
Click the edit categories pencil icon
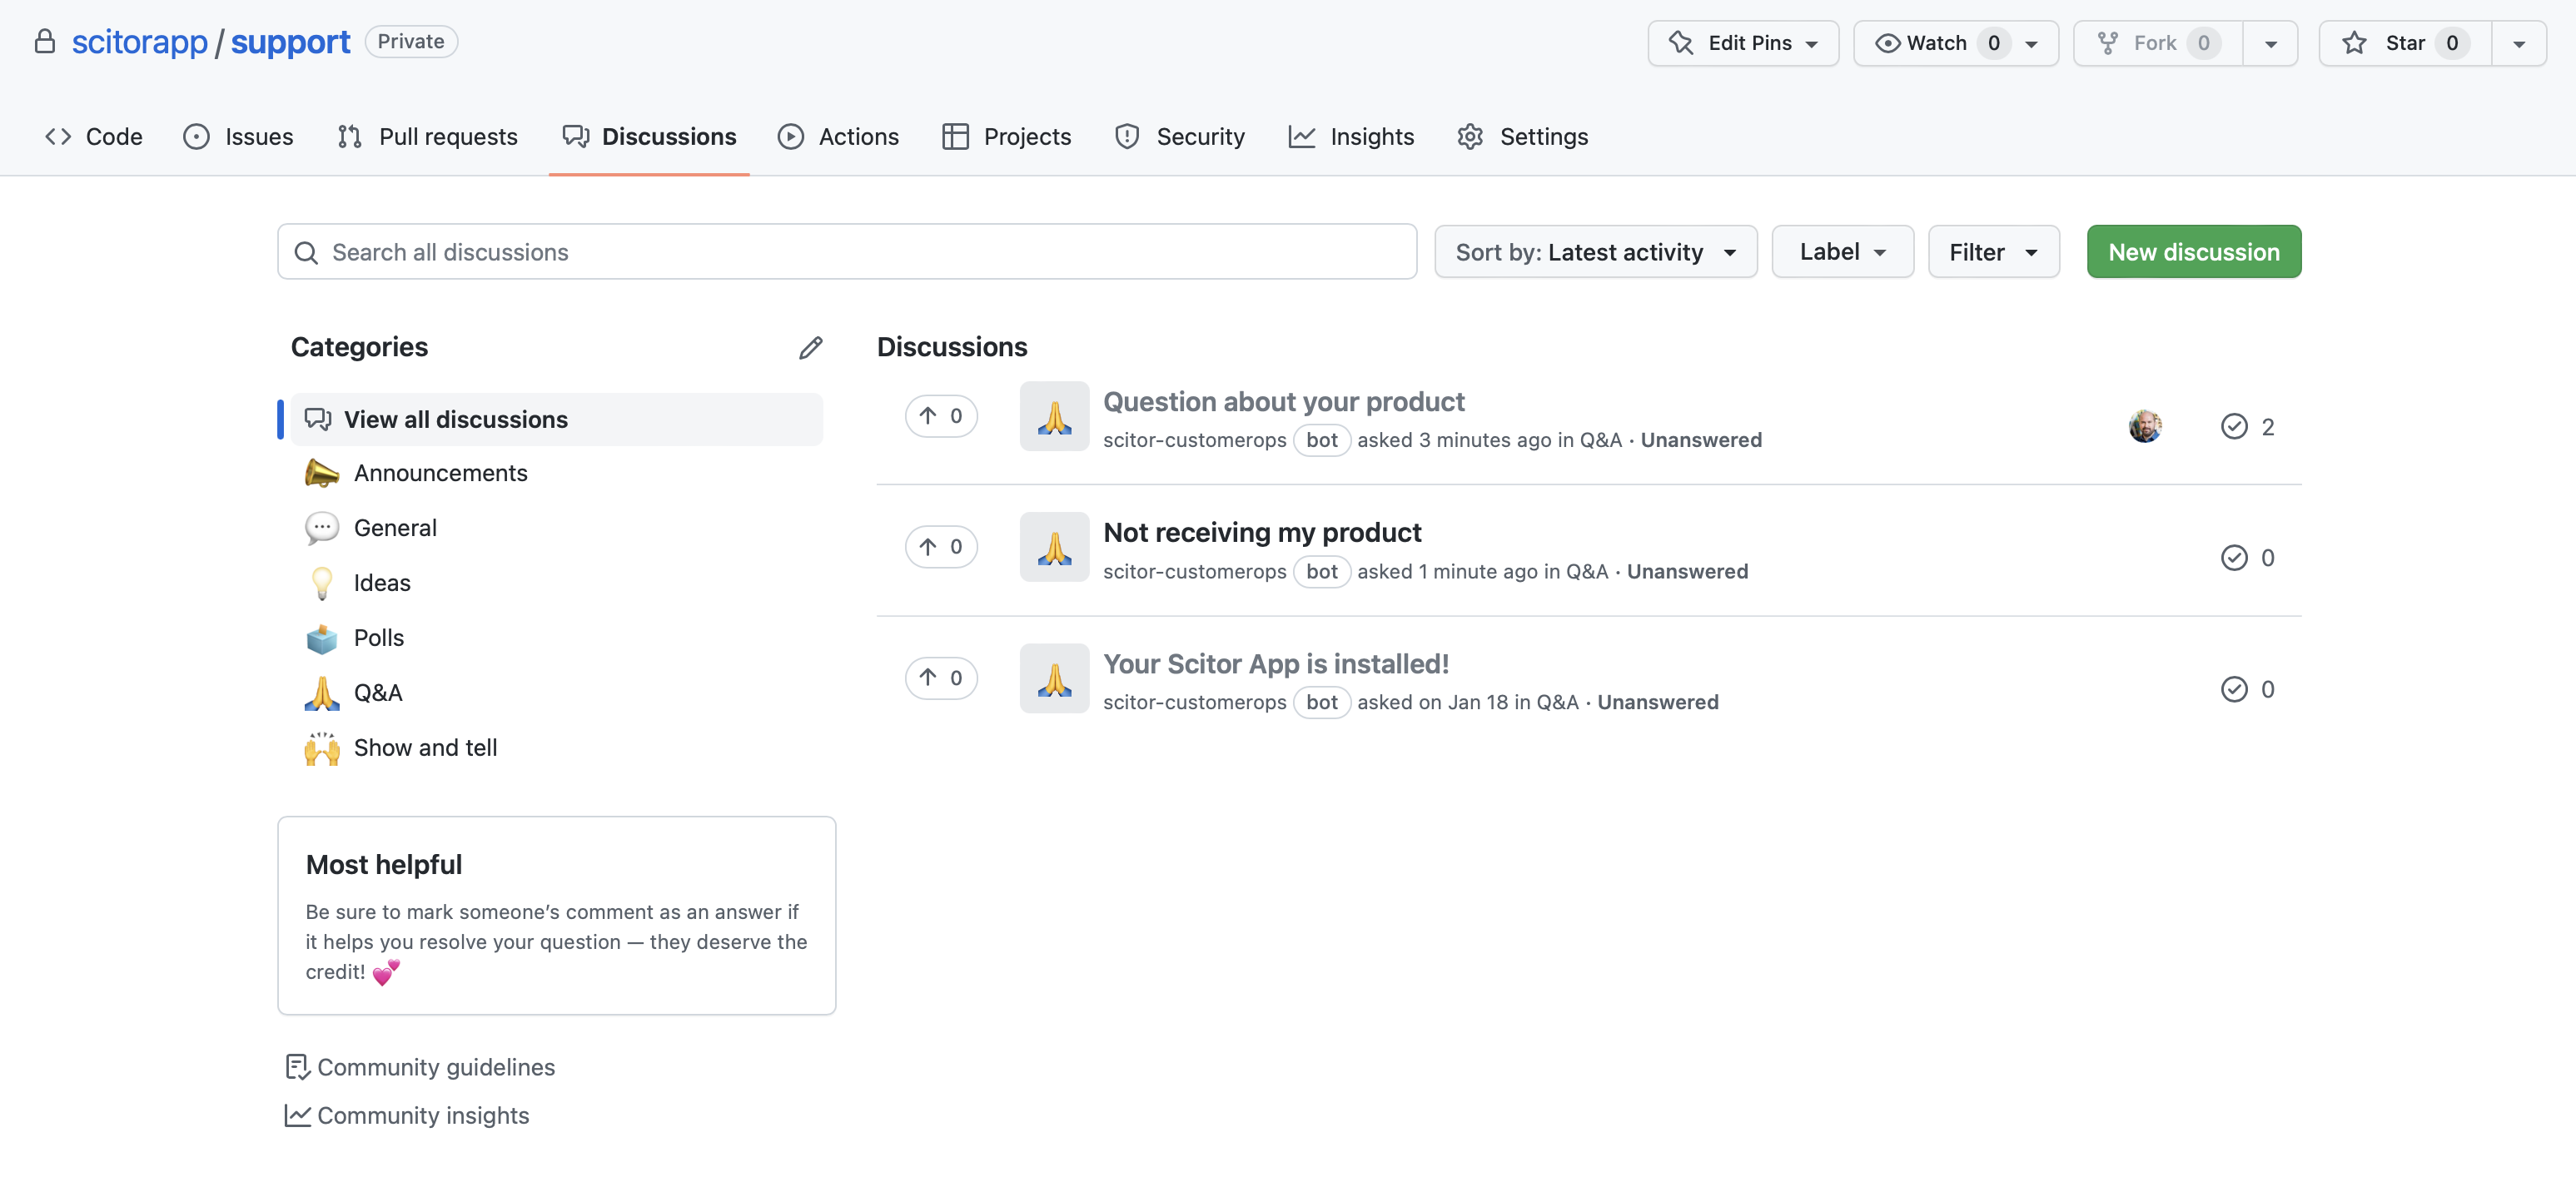click(x=810, y=347)
